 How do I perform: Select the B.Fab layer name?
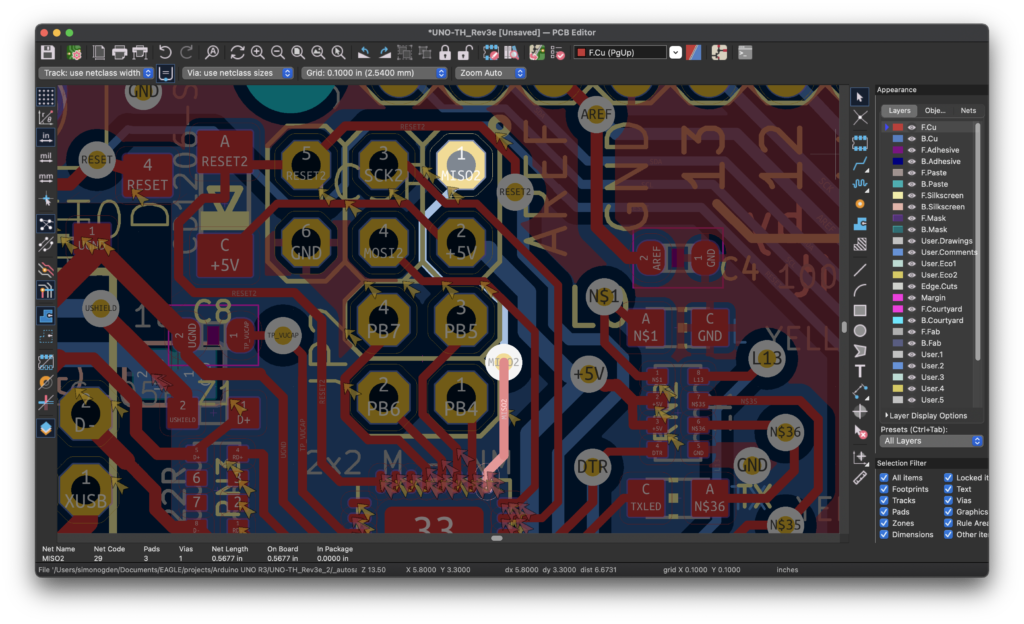pos(931,343)
